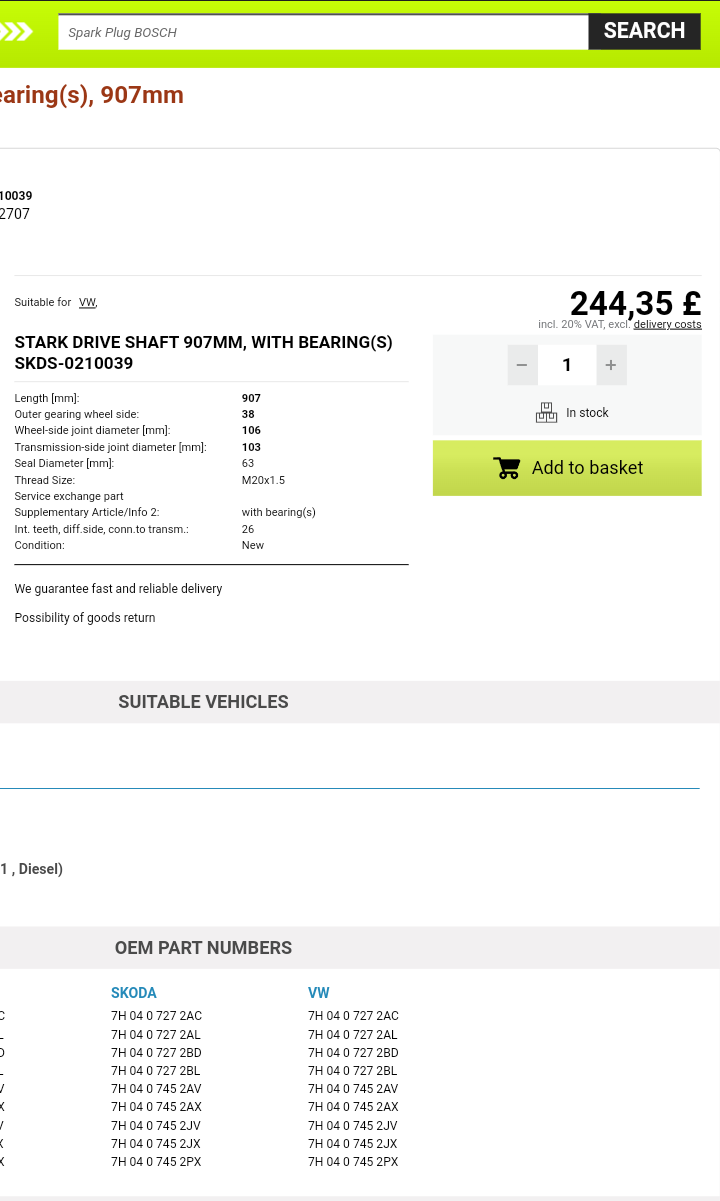
Task: Follow the VW suitable-for link
Action: tap(87, 302)
